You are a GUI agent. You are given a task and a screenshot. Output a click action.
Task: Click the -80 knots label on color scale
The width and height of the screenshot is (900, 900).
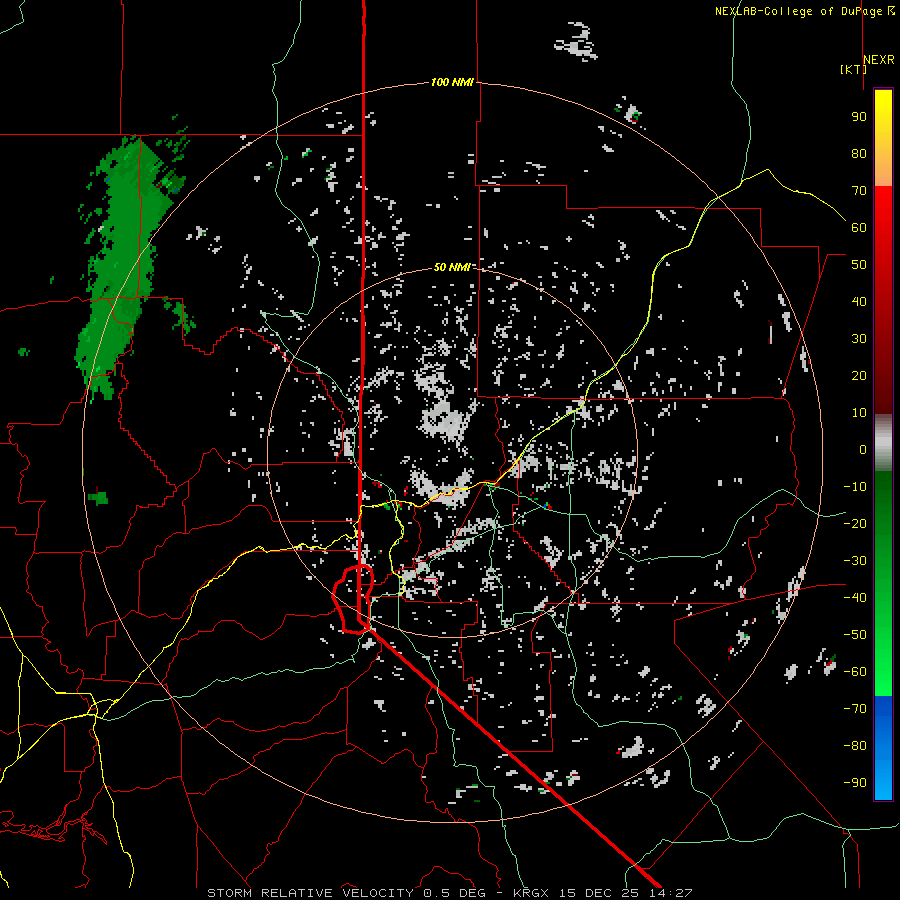click(855, 746)
